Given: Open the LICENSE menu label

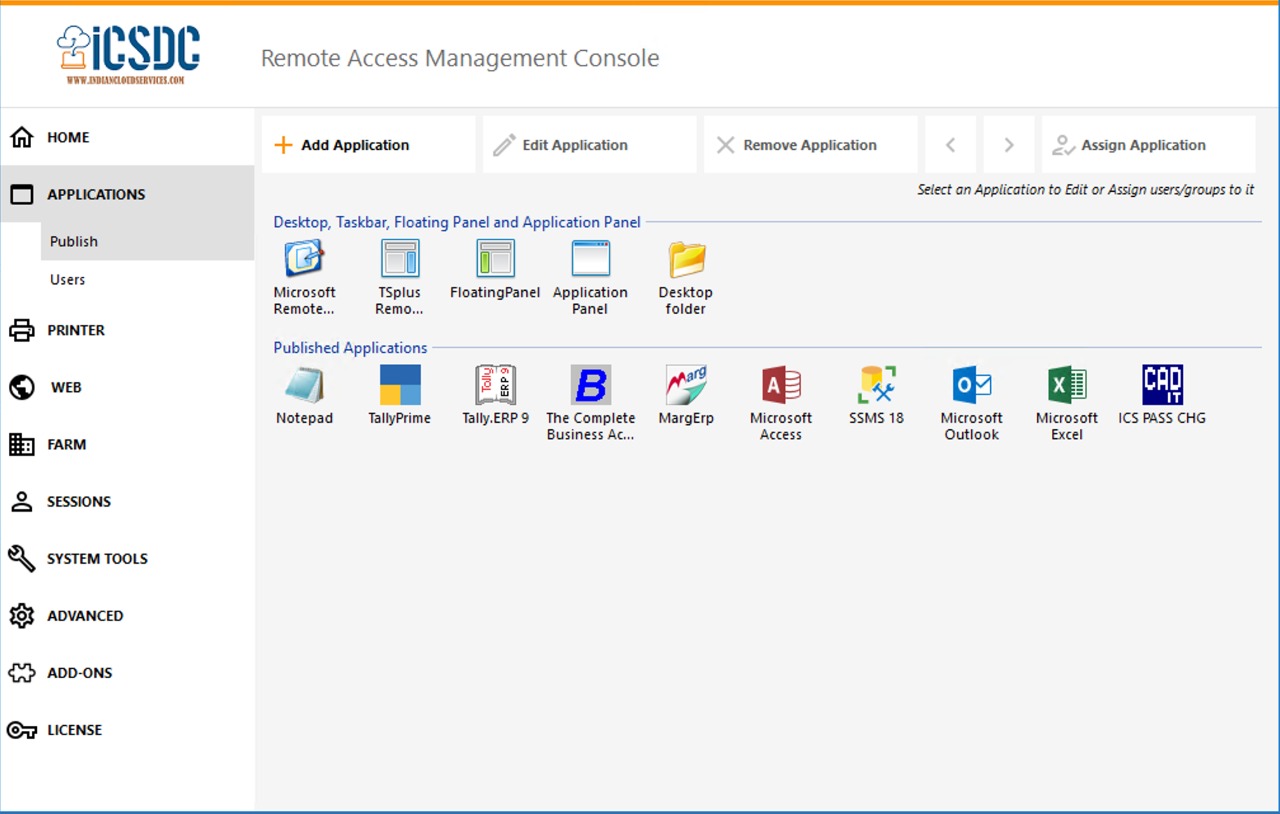Looking at the screenshot, I should click(x=75, y=729).
